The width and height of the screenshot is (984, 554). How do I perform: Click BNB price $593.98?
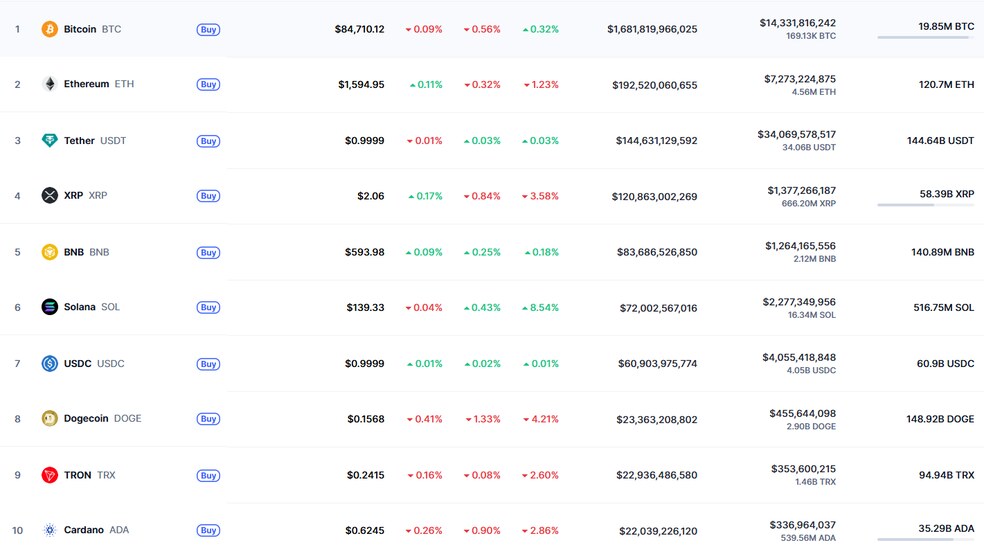click(365, 252)
